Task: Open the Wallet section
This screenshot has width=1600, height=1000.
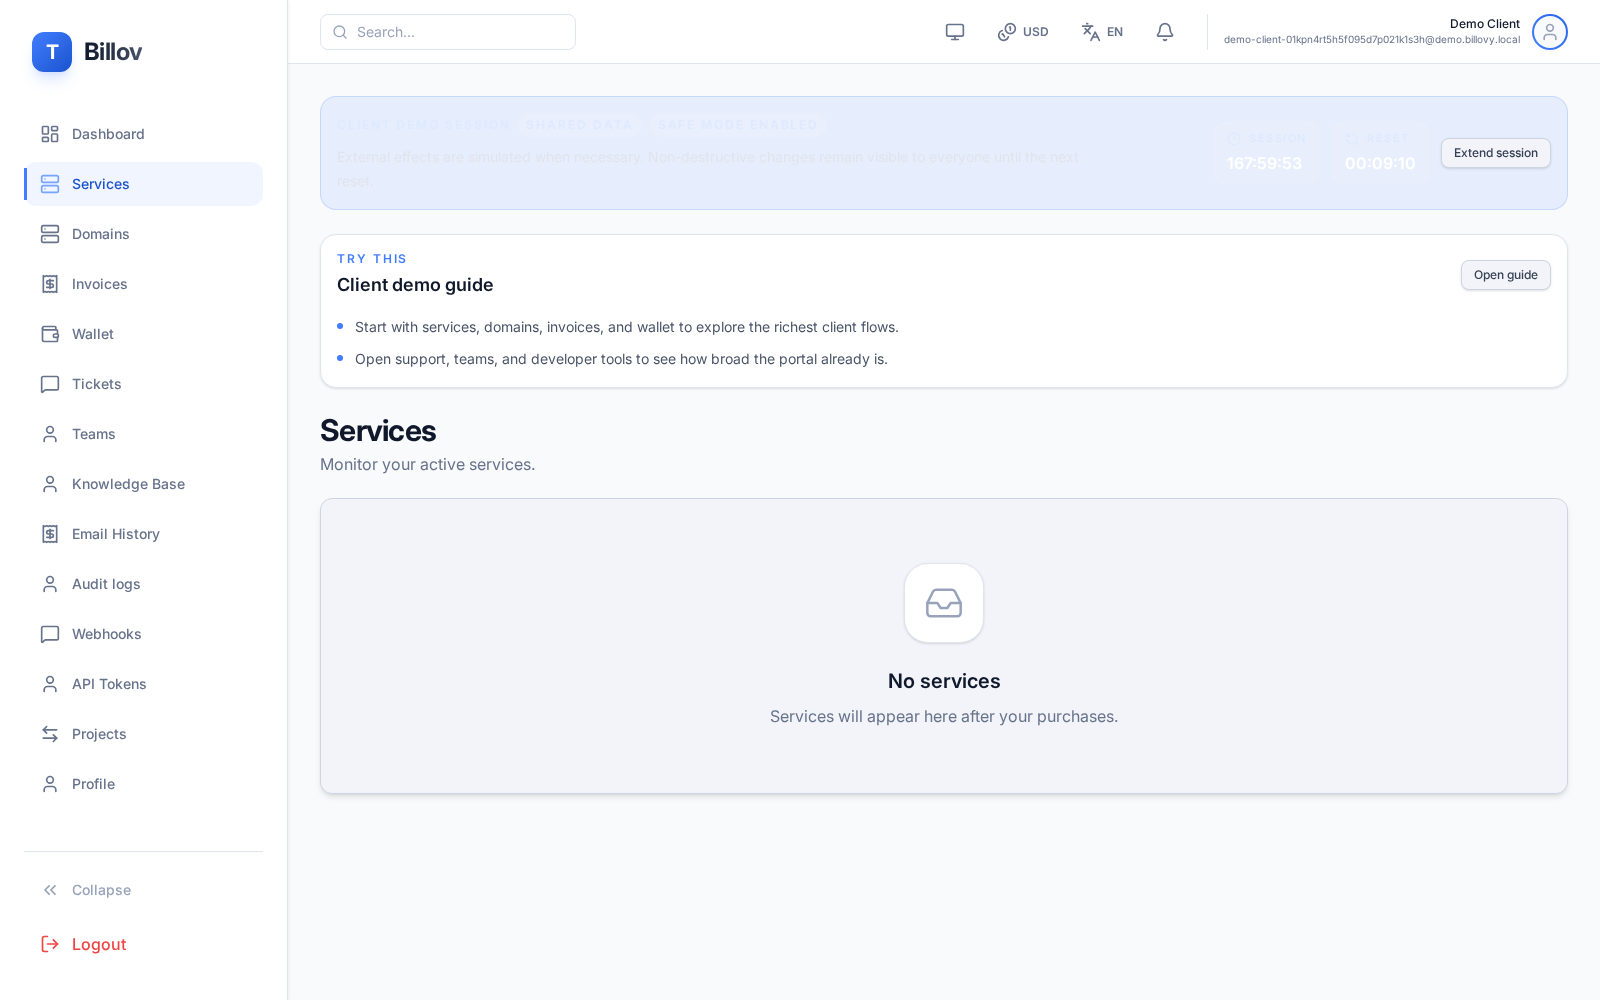Action: coord(92,334)
